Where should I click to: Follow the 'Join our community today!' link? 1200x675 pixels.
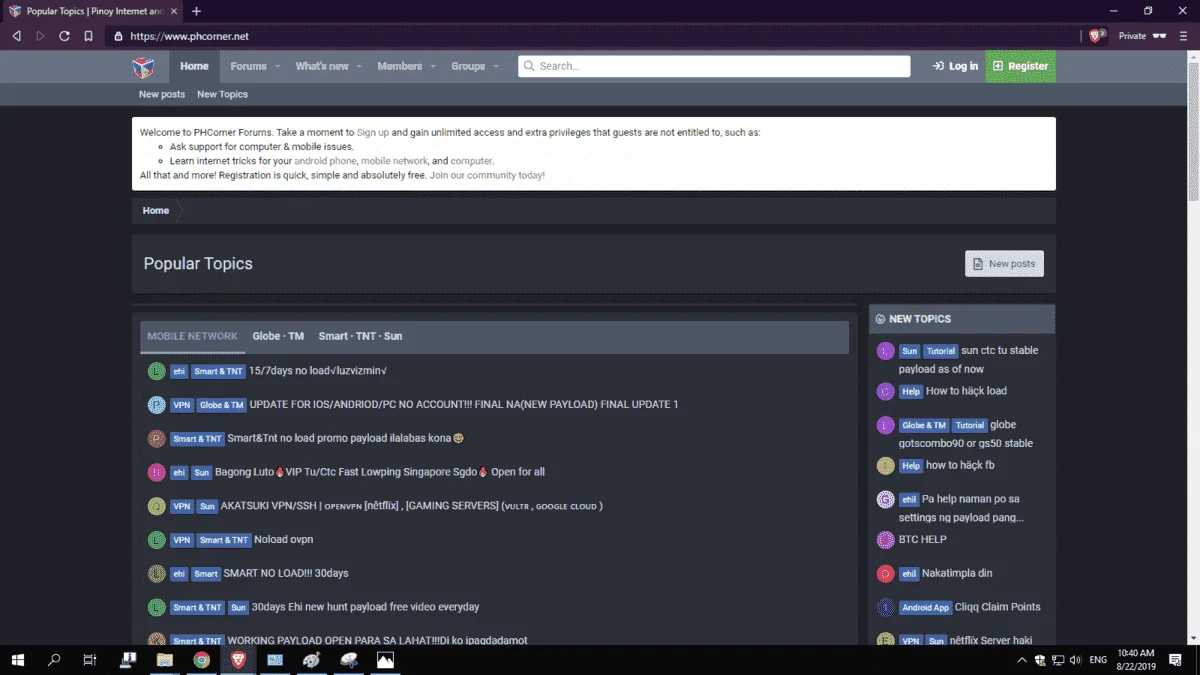tap(487, 175)
